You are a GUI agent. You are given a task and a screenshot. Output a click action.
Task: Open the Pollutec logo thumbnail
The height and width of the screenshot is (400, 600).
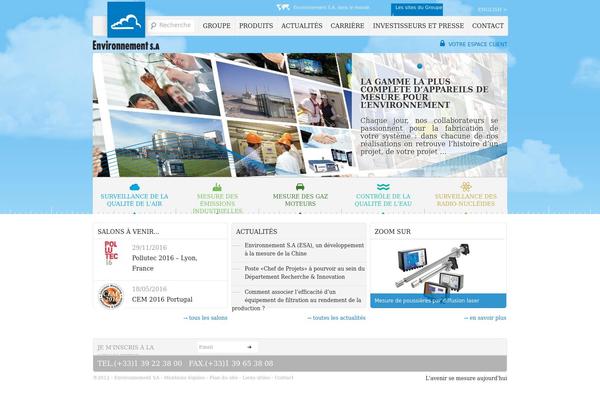click(x=111, y=254)
